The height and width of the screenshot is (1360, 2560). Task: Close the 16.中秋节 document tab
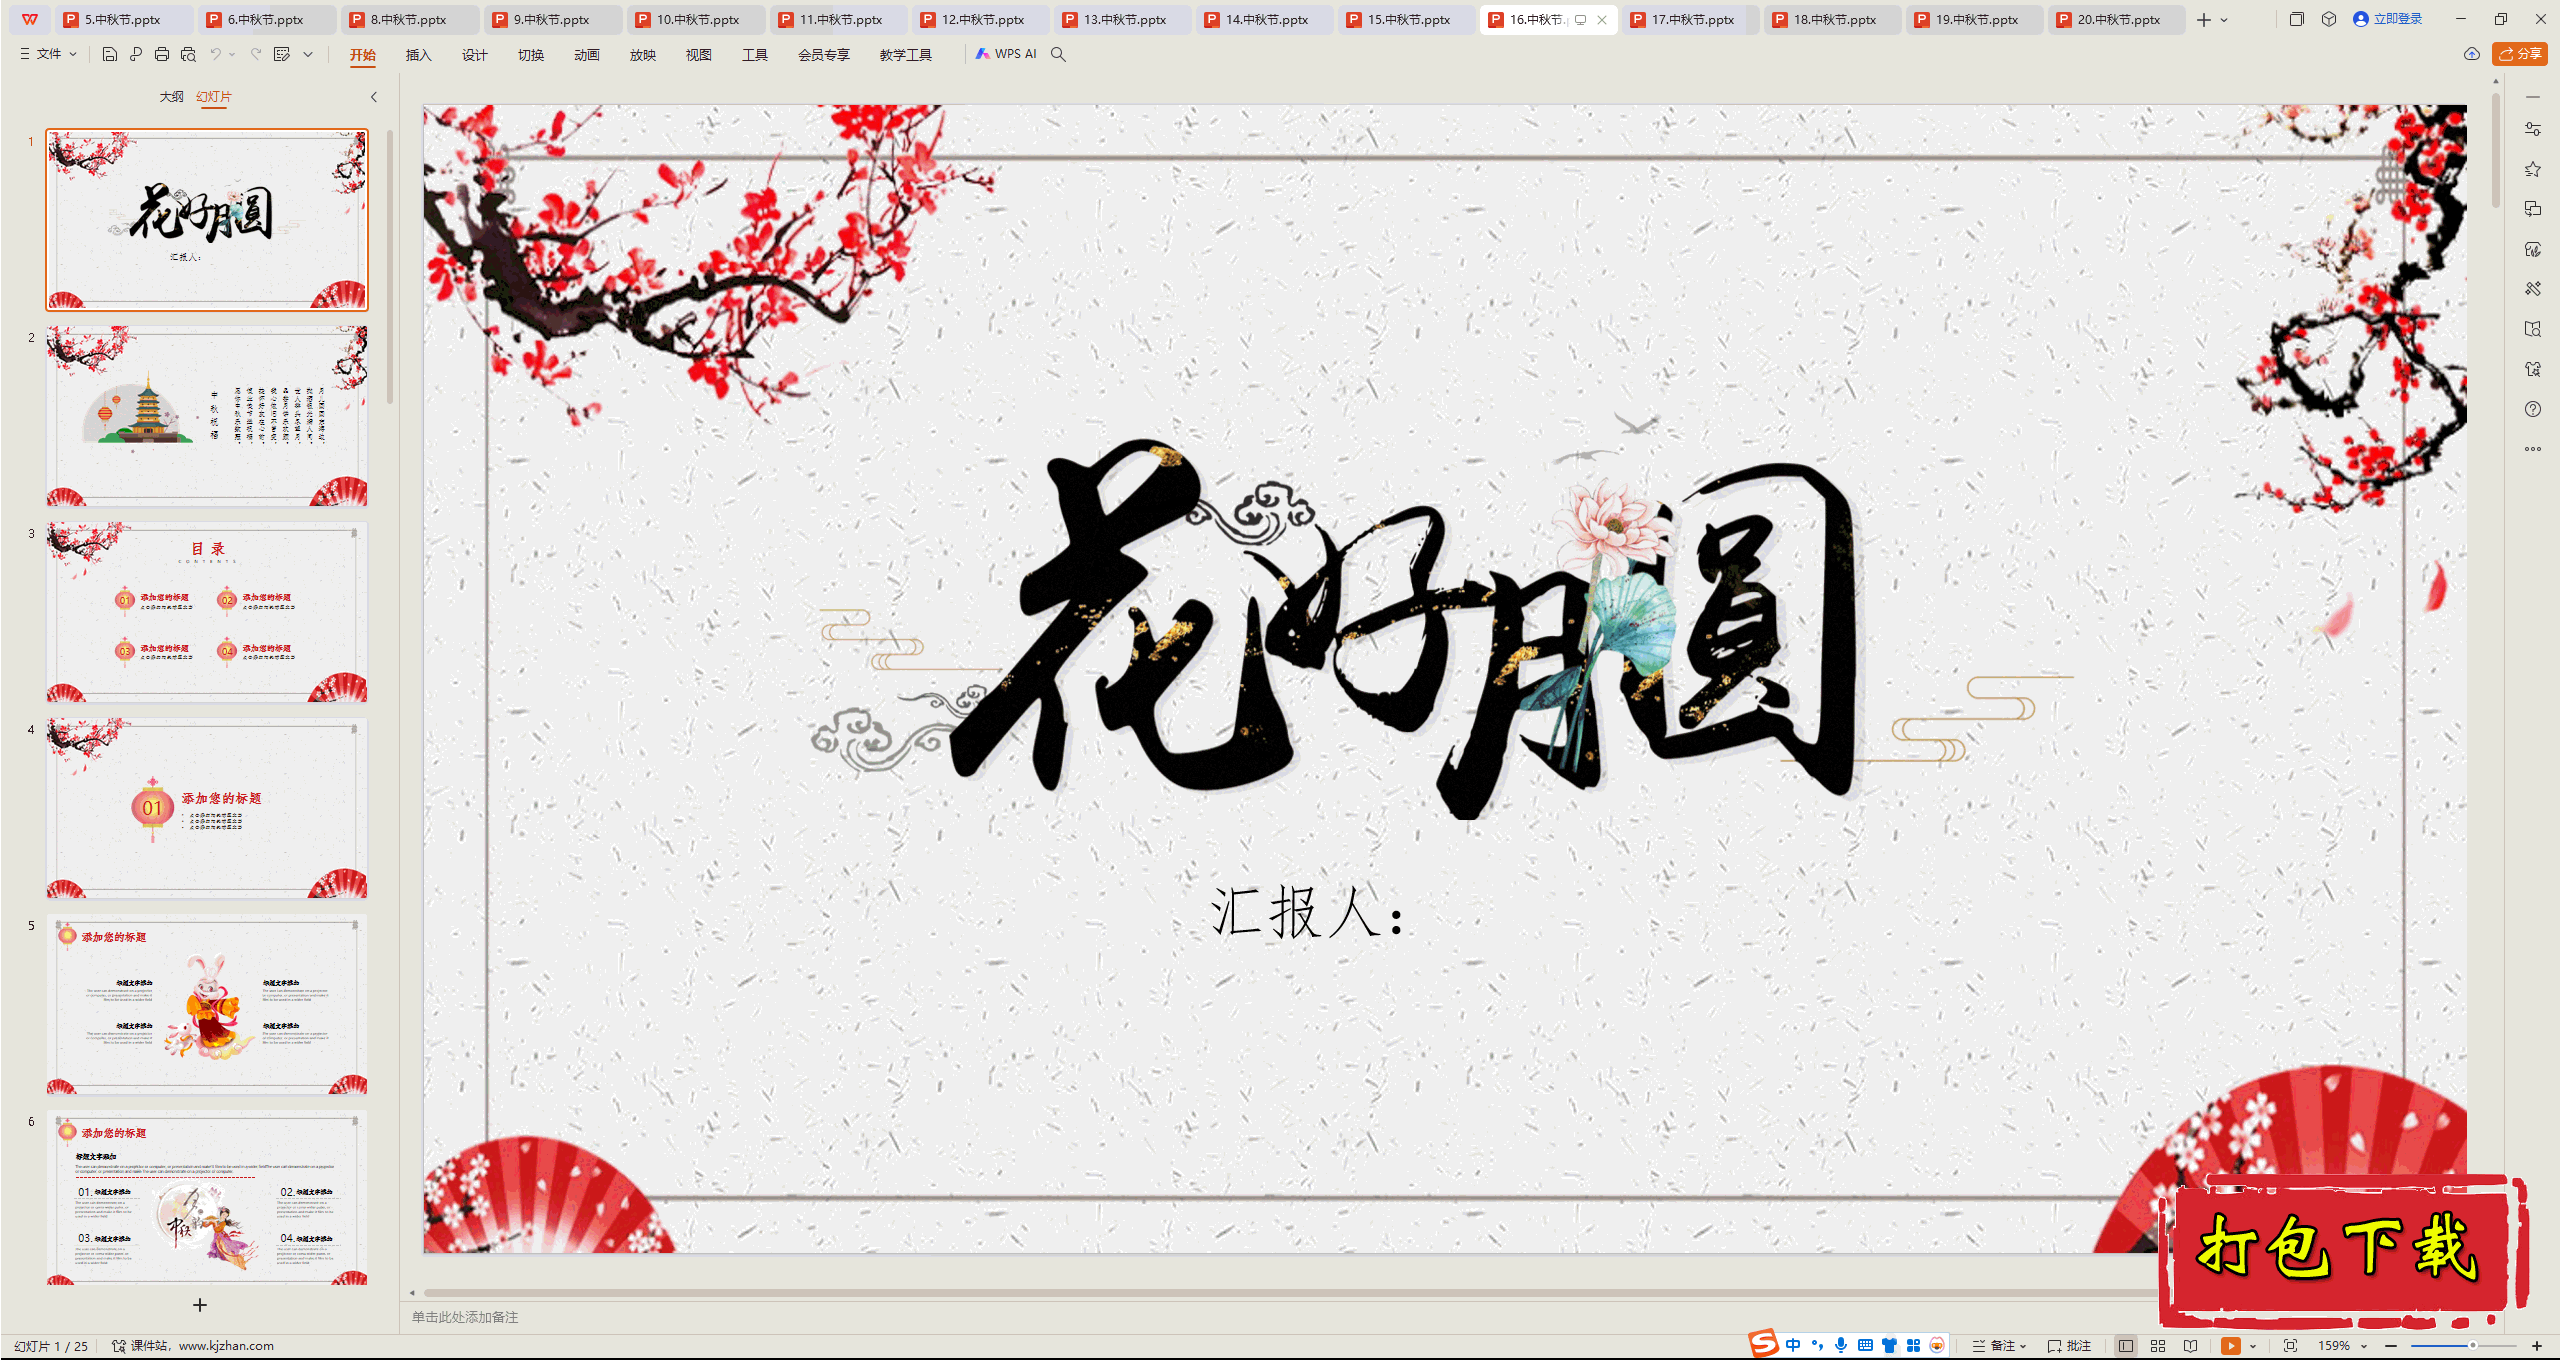pos(1602,20)
